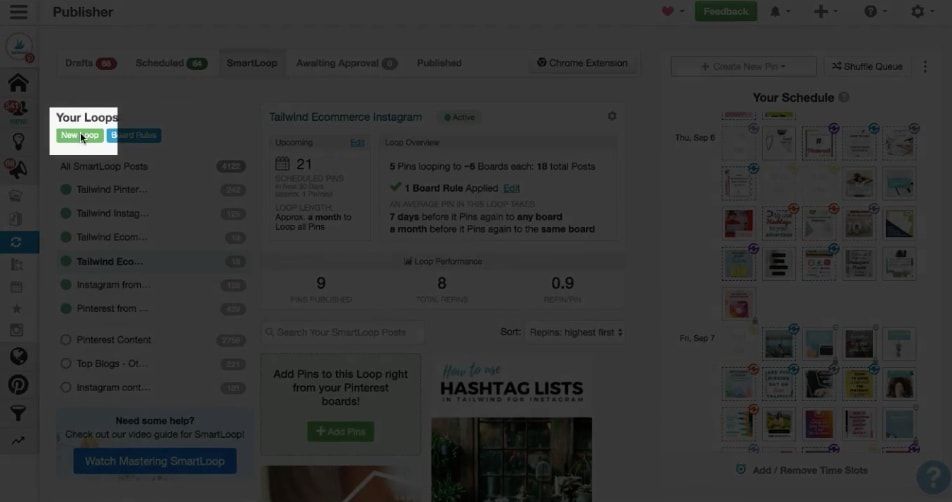This screenshot has height=502, width=952.
Task: Select the Pinterest Content loop
Action: pos(152,340)
